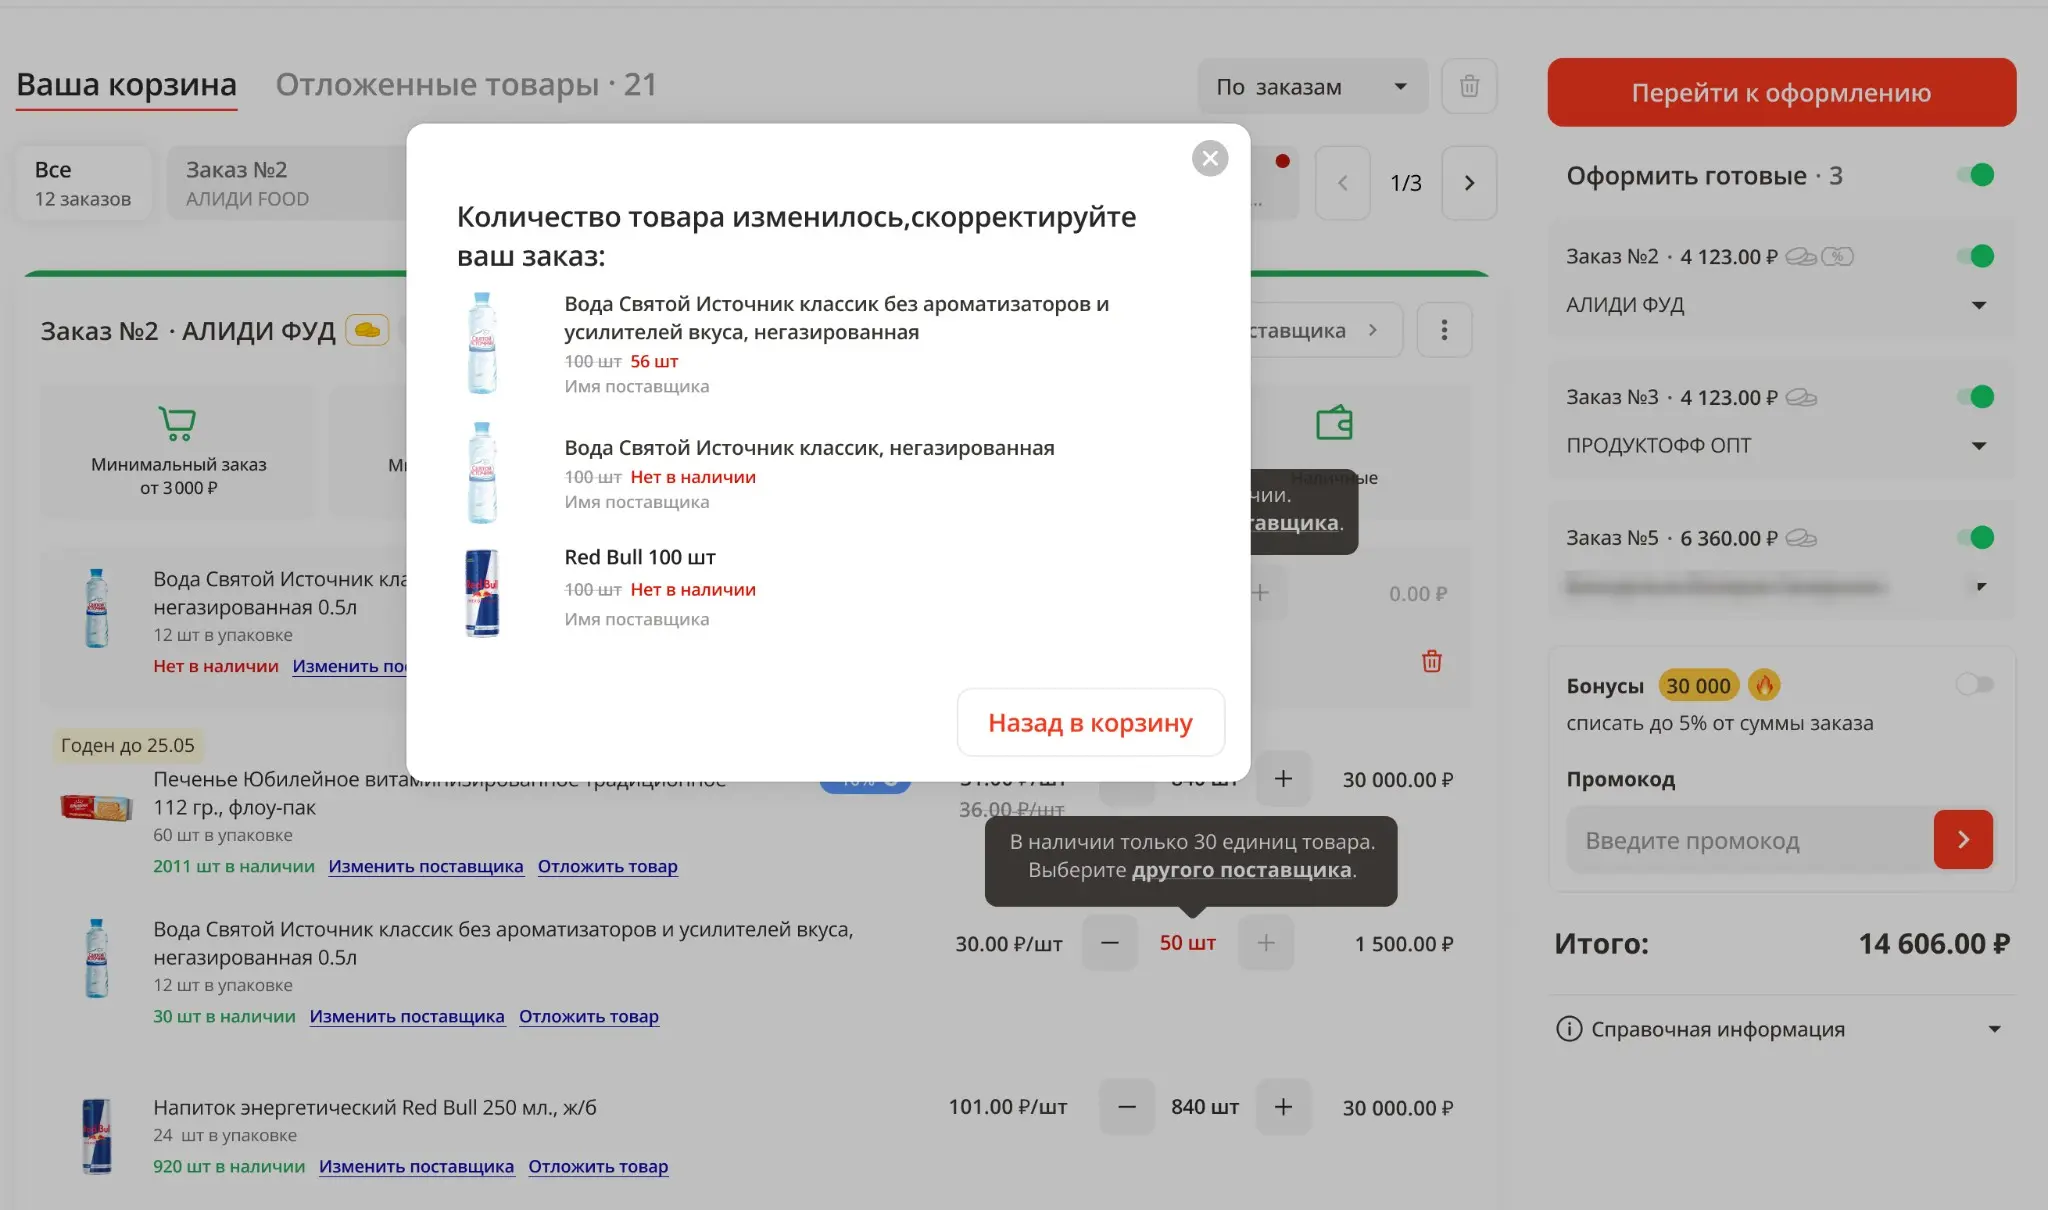Screen dimensions: 2048x1210
Task: Click другого поставщика link in tooltip
Action: point(1241,870)
